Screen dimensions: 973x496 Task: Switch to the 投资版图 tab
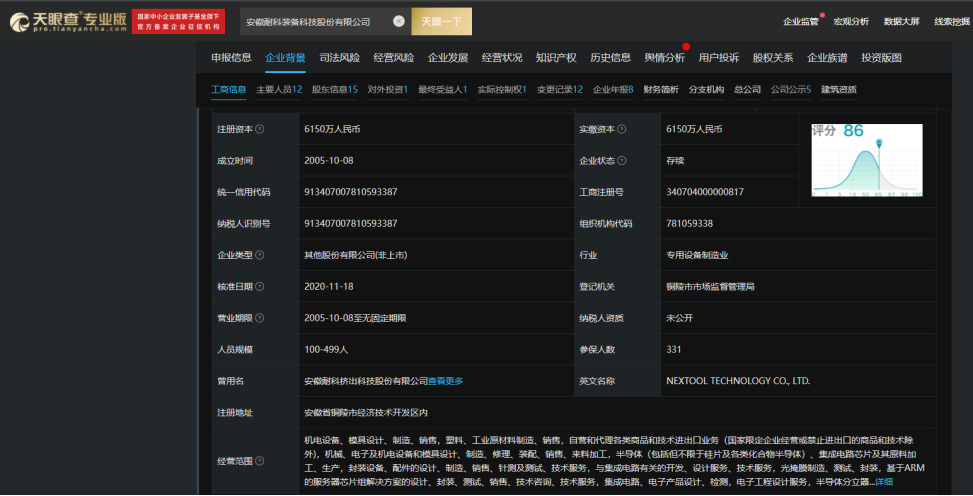(881, 58)
